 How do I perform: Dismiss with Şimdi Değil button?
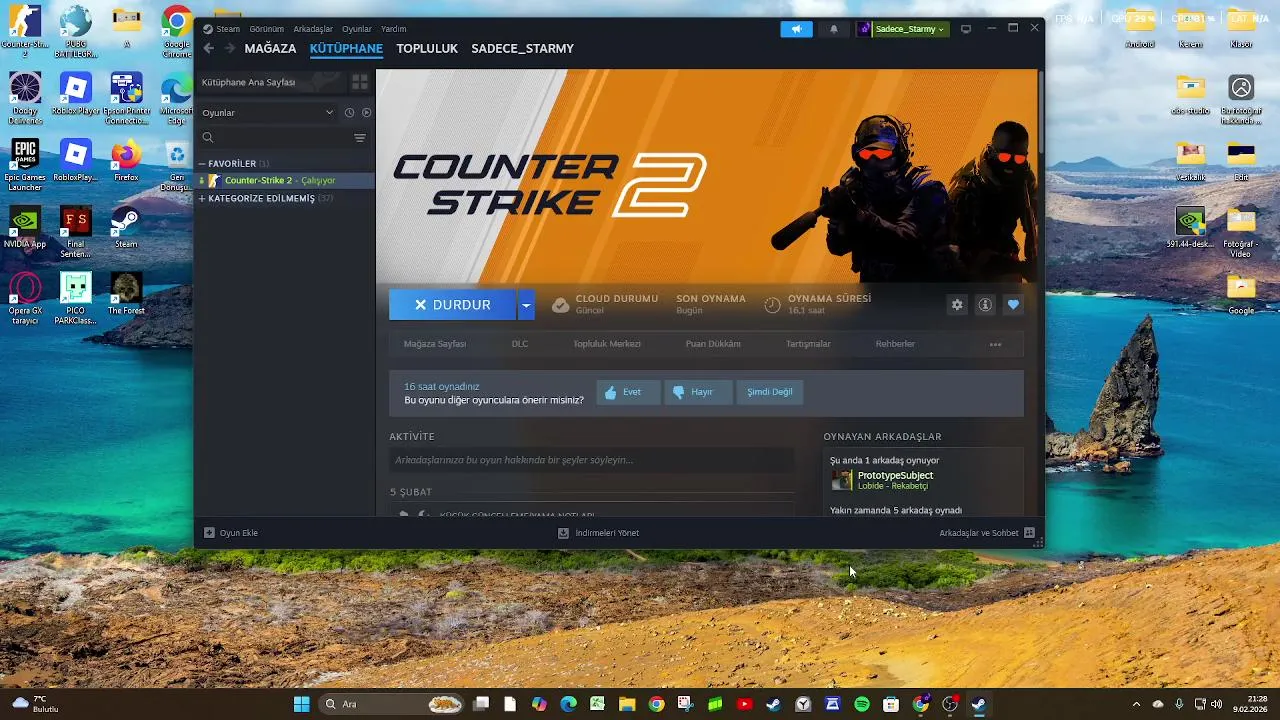[770, 392]
